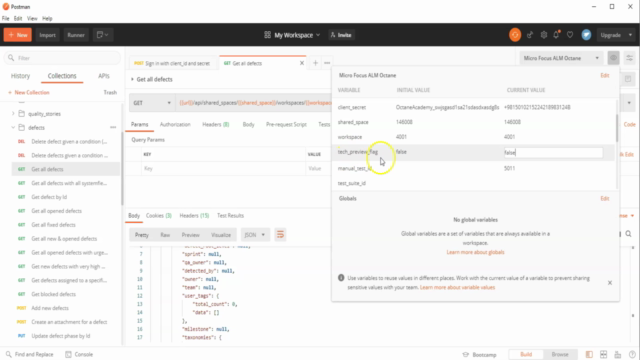Open My Workspace dropdown
Screen dimensions: 640x360
pyautogui.click(x=292, y=35)
